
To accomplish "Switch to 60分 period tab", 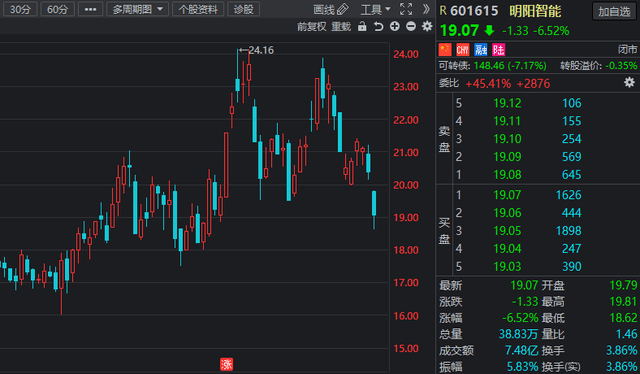I will pyautogui.click(x=58, y=9).
